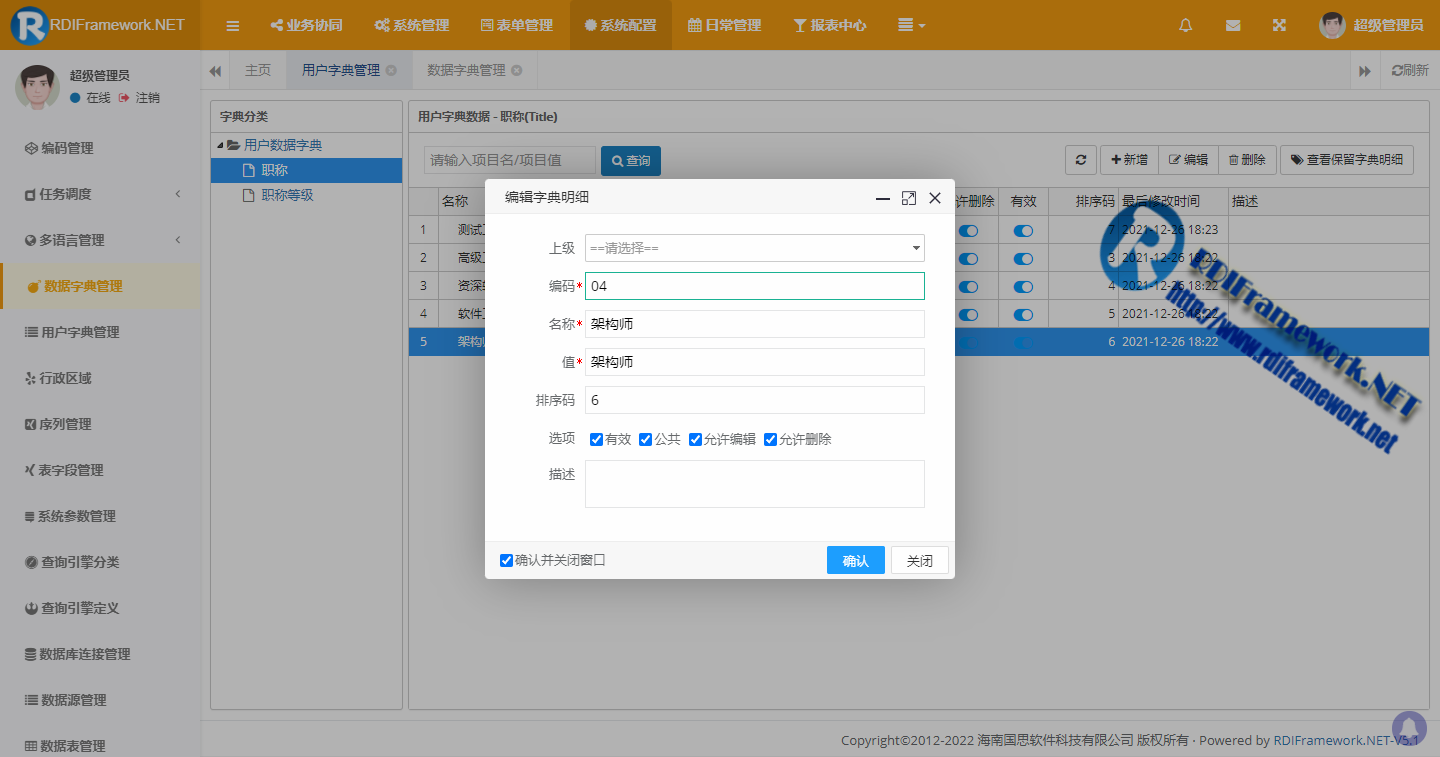1440x757 pixels.
Task: Open the 业务协同 top menu
Action: (x=306, y=25)
